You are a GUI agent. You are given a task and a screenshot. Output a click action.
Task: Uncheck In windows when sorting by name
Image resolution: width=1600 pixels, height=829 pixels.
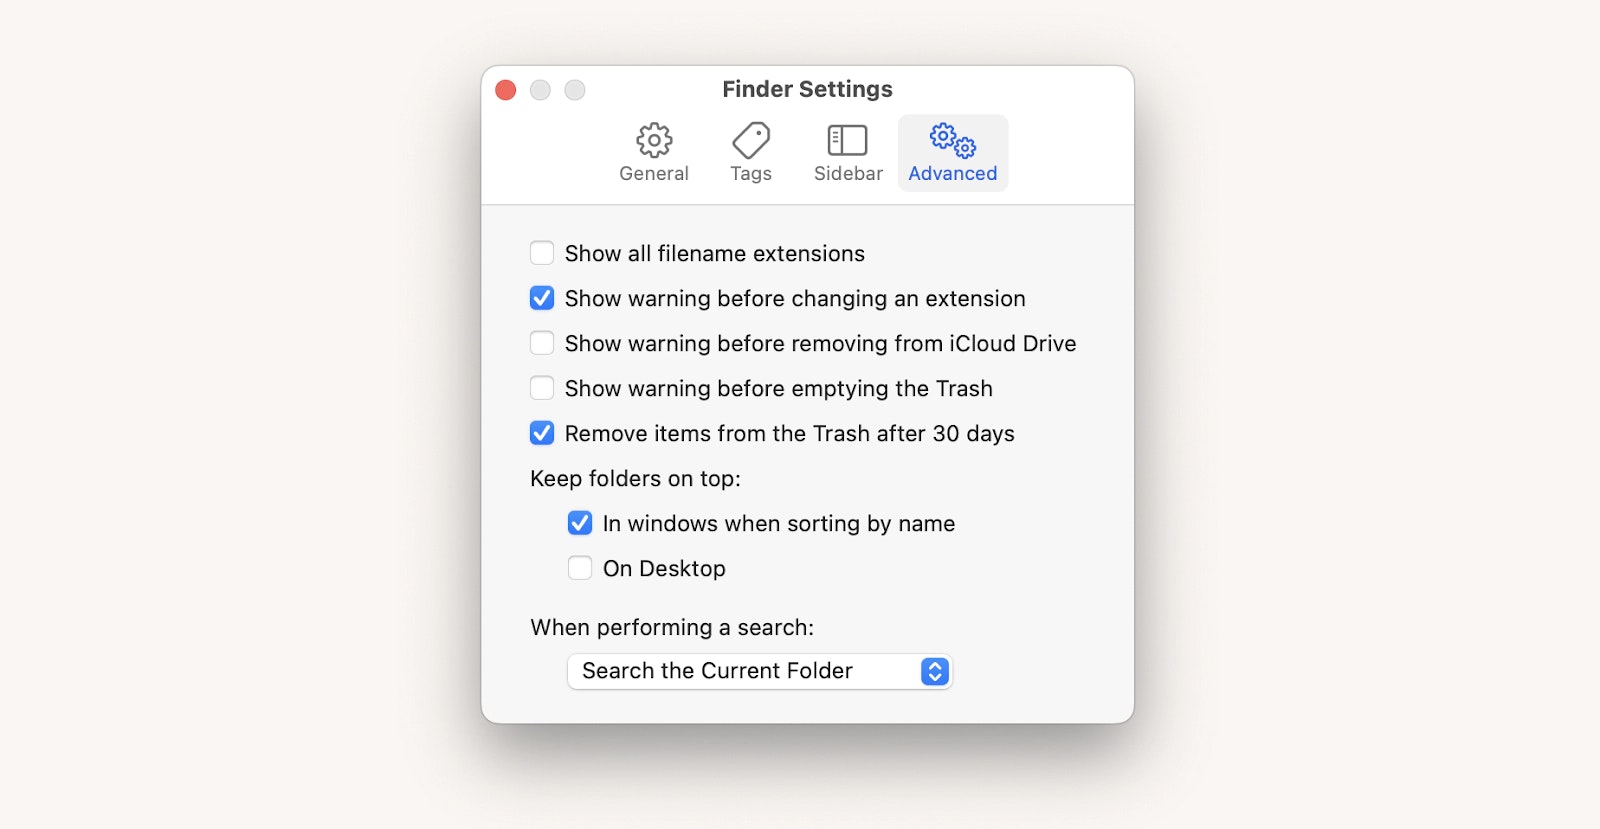click(x=580, y=523)
